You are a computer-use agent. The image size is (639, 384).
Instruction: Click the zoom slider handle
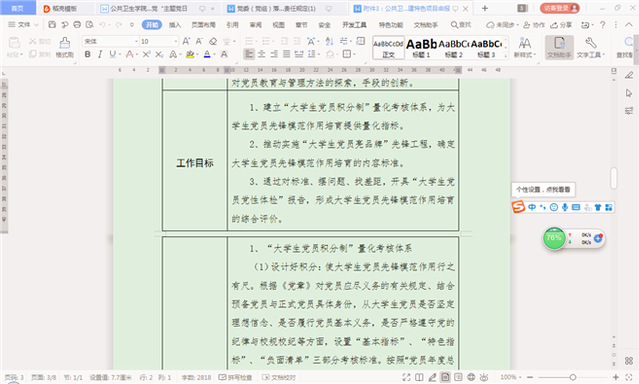[573, 377]
